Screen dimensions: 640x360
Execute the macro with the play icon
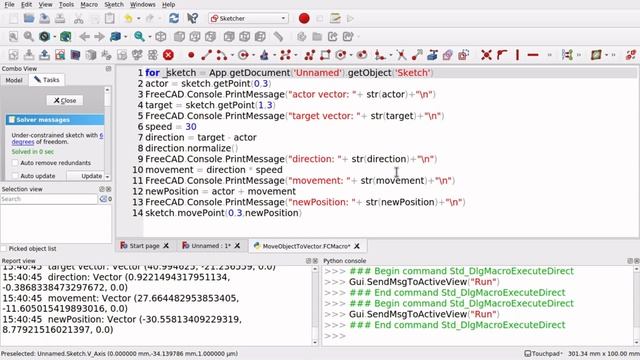click(350, 18)
